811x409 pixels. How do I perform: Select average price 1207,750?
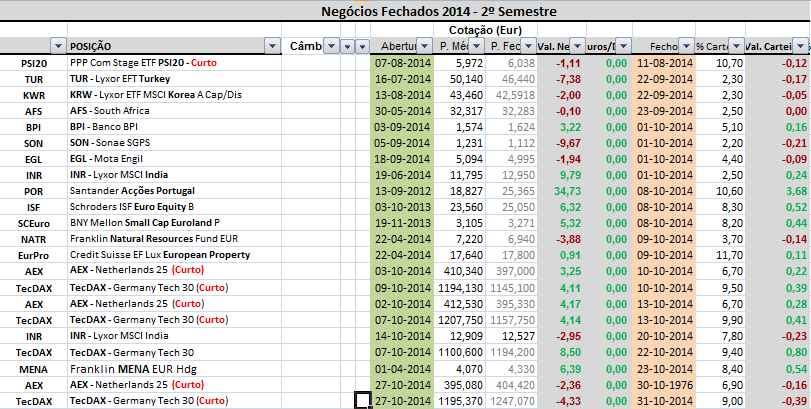[x=460, y=320]
